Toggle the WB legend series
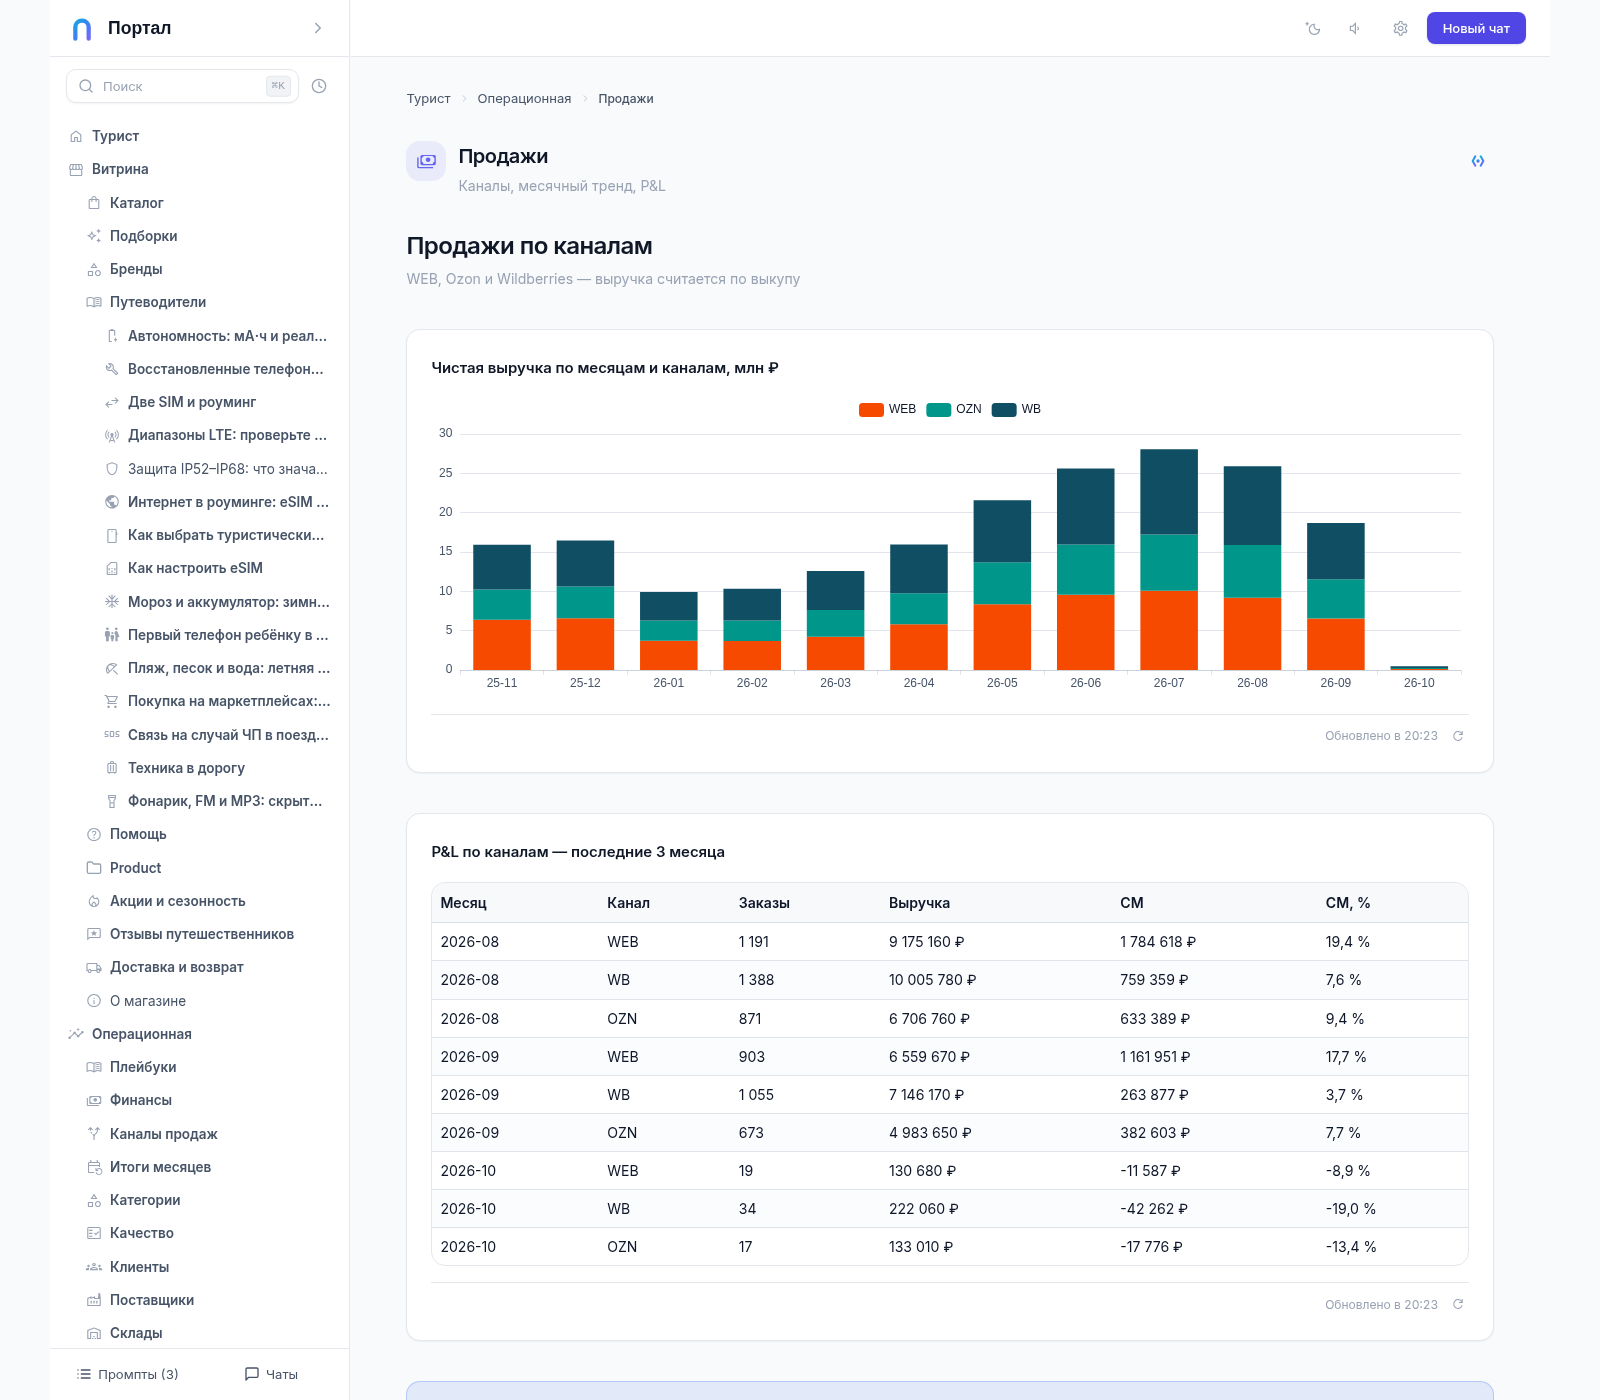Image resolution: width=1600 pixels, height=1400 pixels. click(1017, 409)
